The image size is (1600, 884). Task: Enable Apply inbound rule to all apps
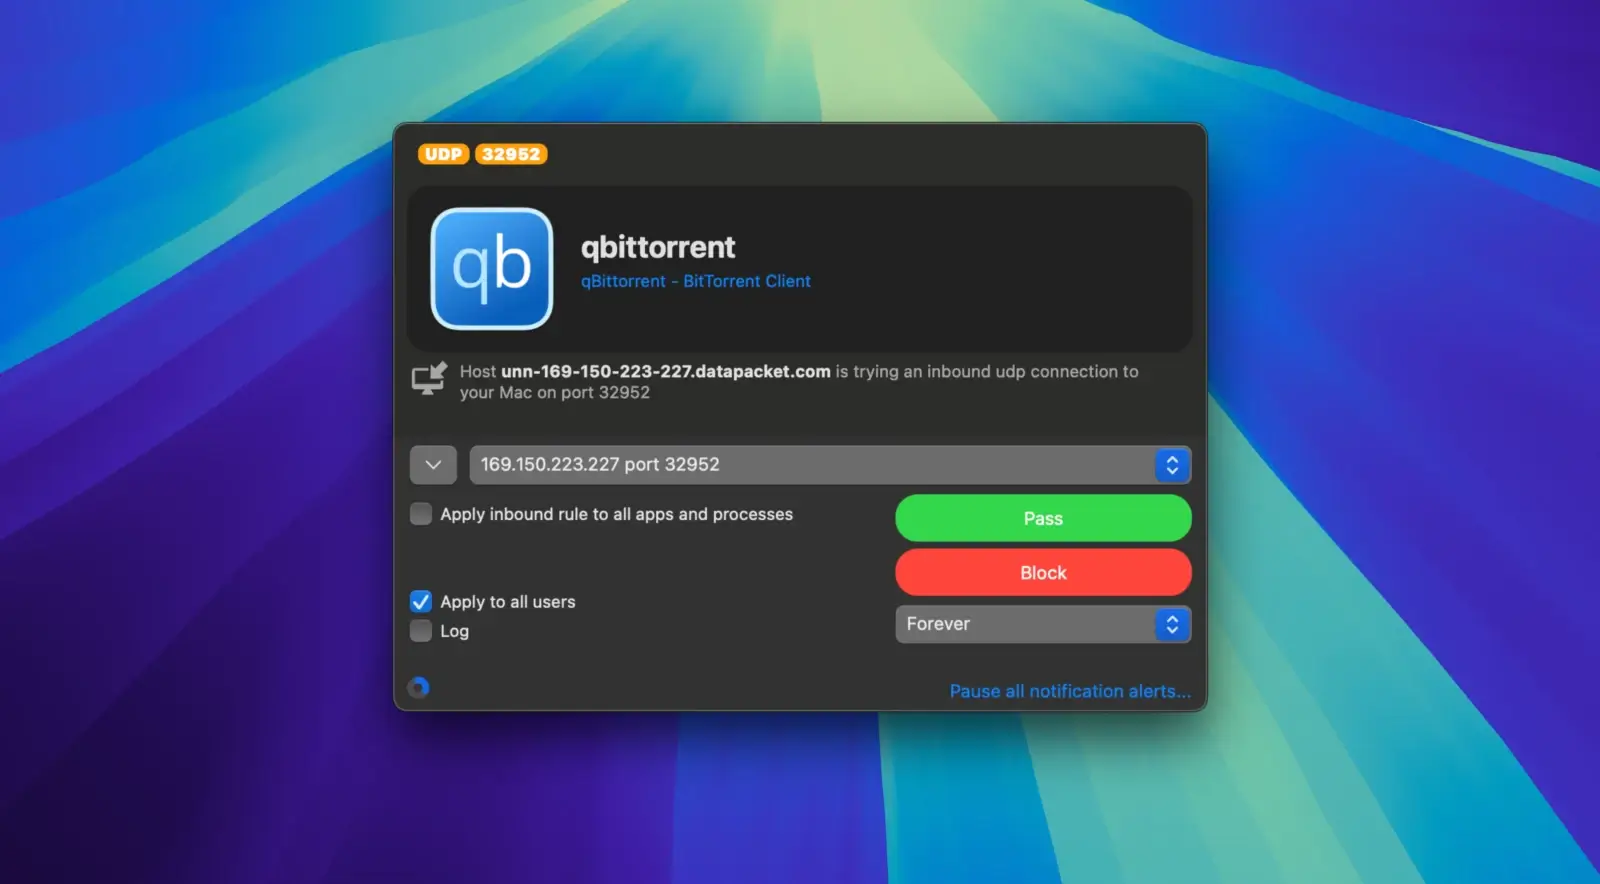tap(421, 514)
